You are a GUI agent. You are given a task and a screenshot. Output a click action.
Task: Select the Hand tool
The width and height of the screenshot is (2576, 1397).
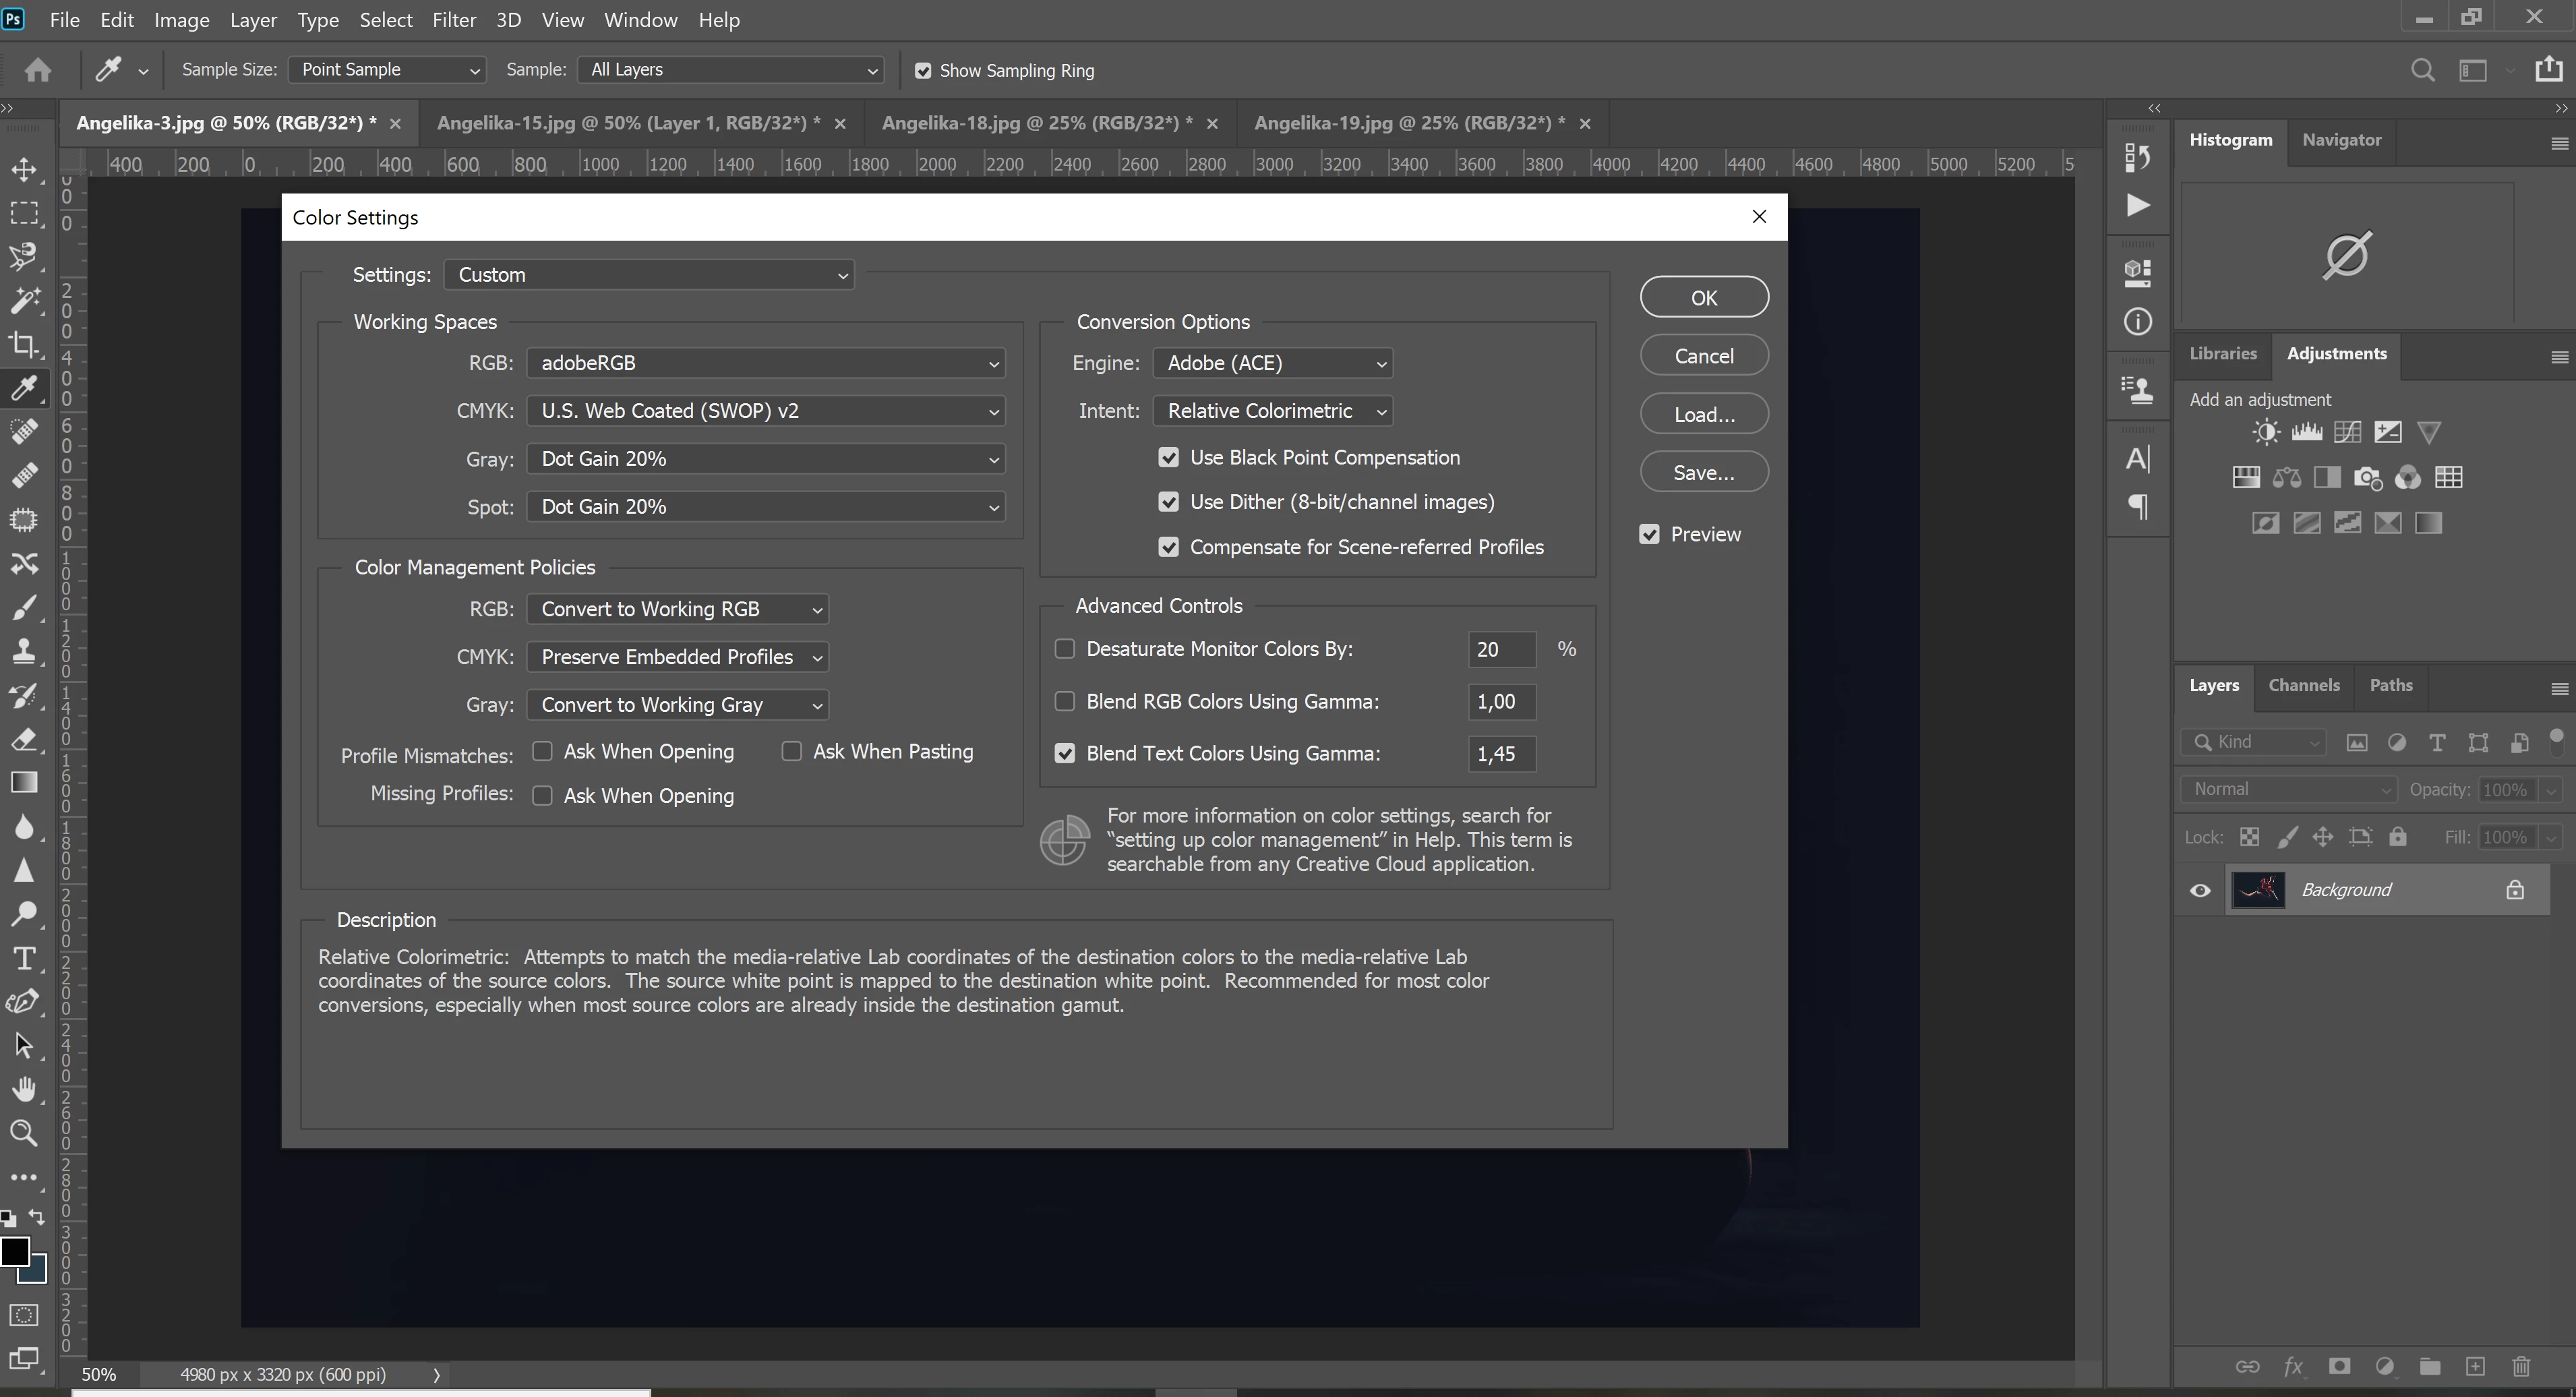click(x=24, y=1089)
